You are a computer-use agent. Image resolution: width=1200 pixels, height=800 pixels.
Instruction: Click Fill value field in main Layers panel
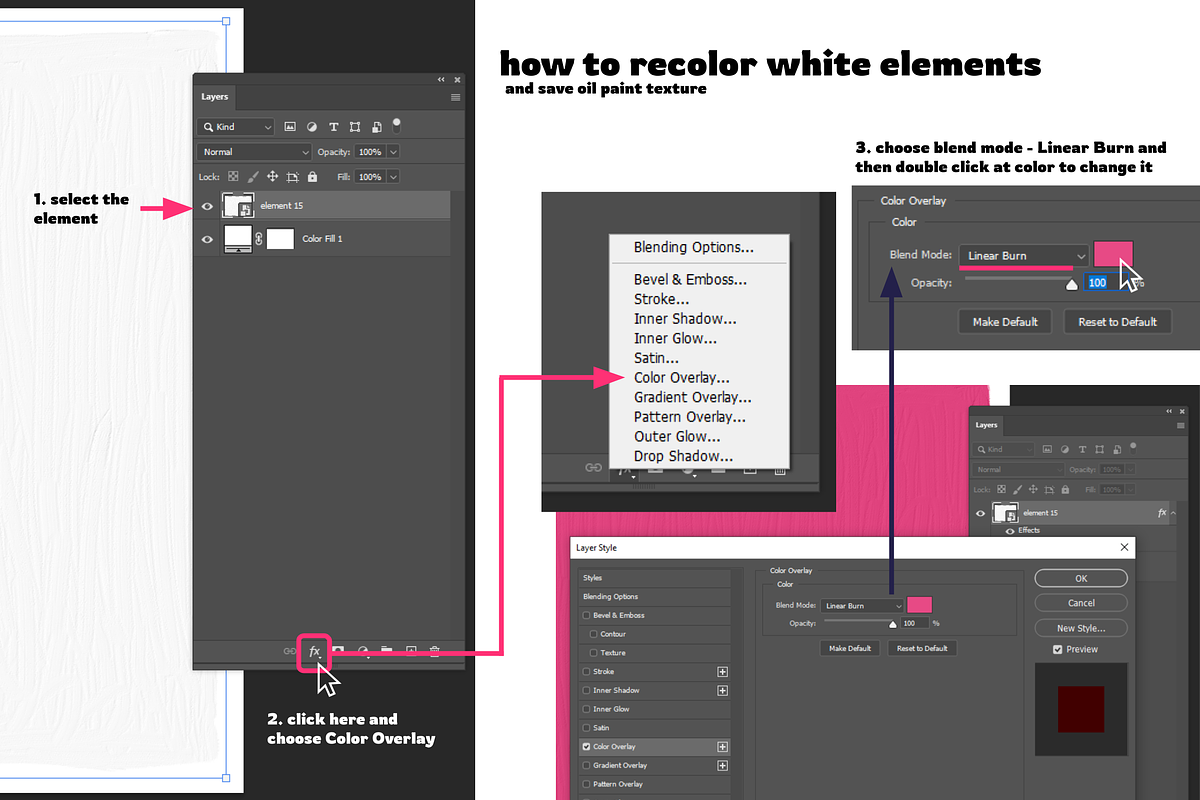tap(370, 177)
